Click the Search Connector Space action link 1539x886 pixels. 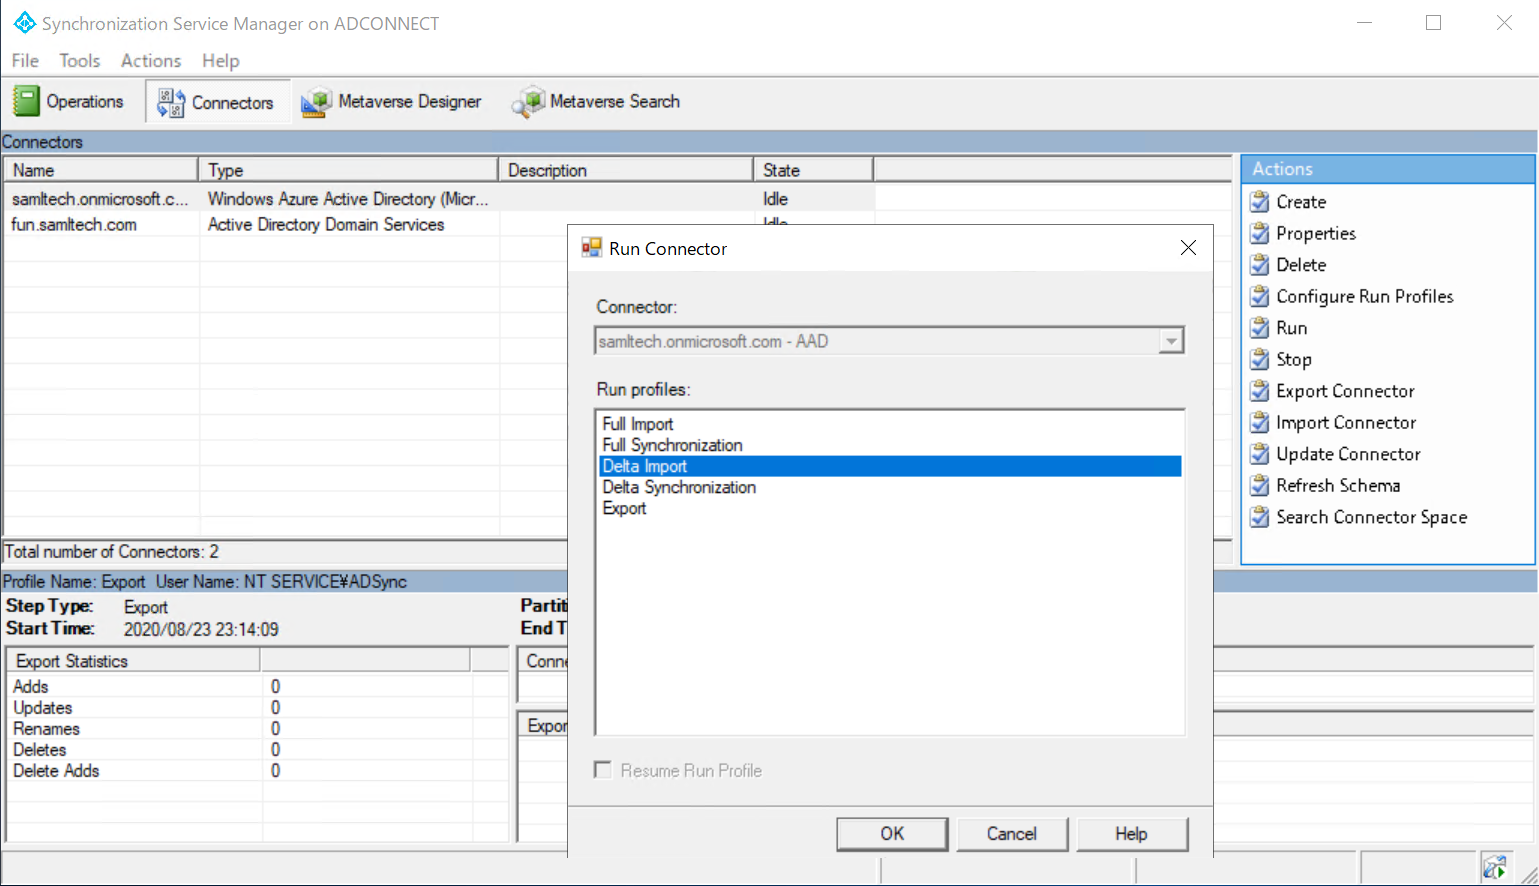[1371, 517]
